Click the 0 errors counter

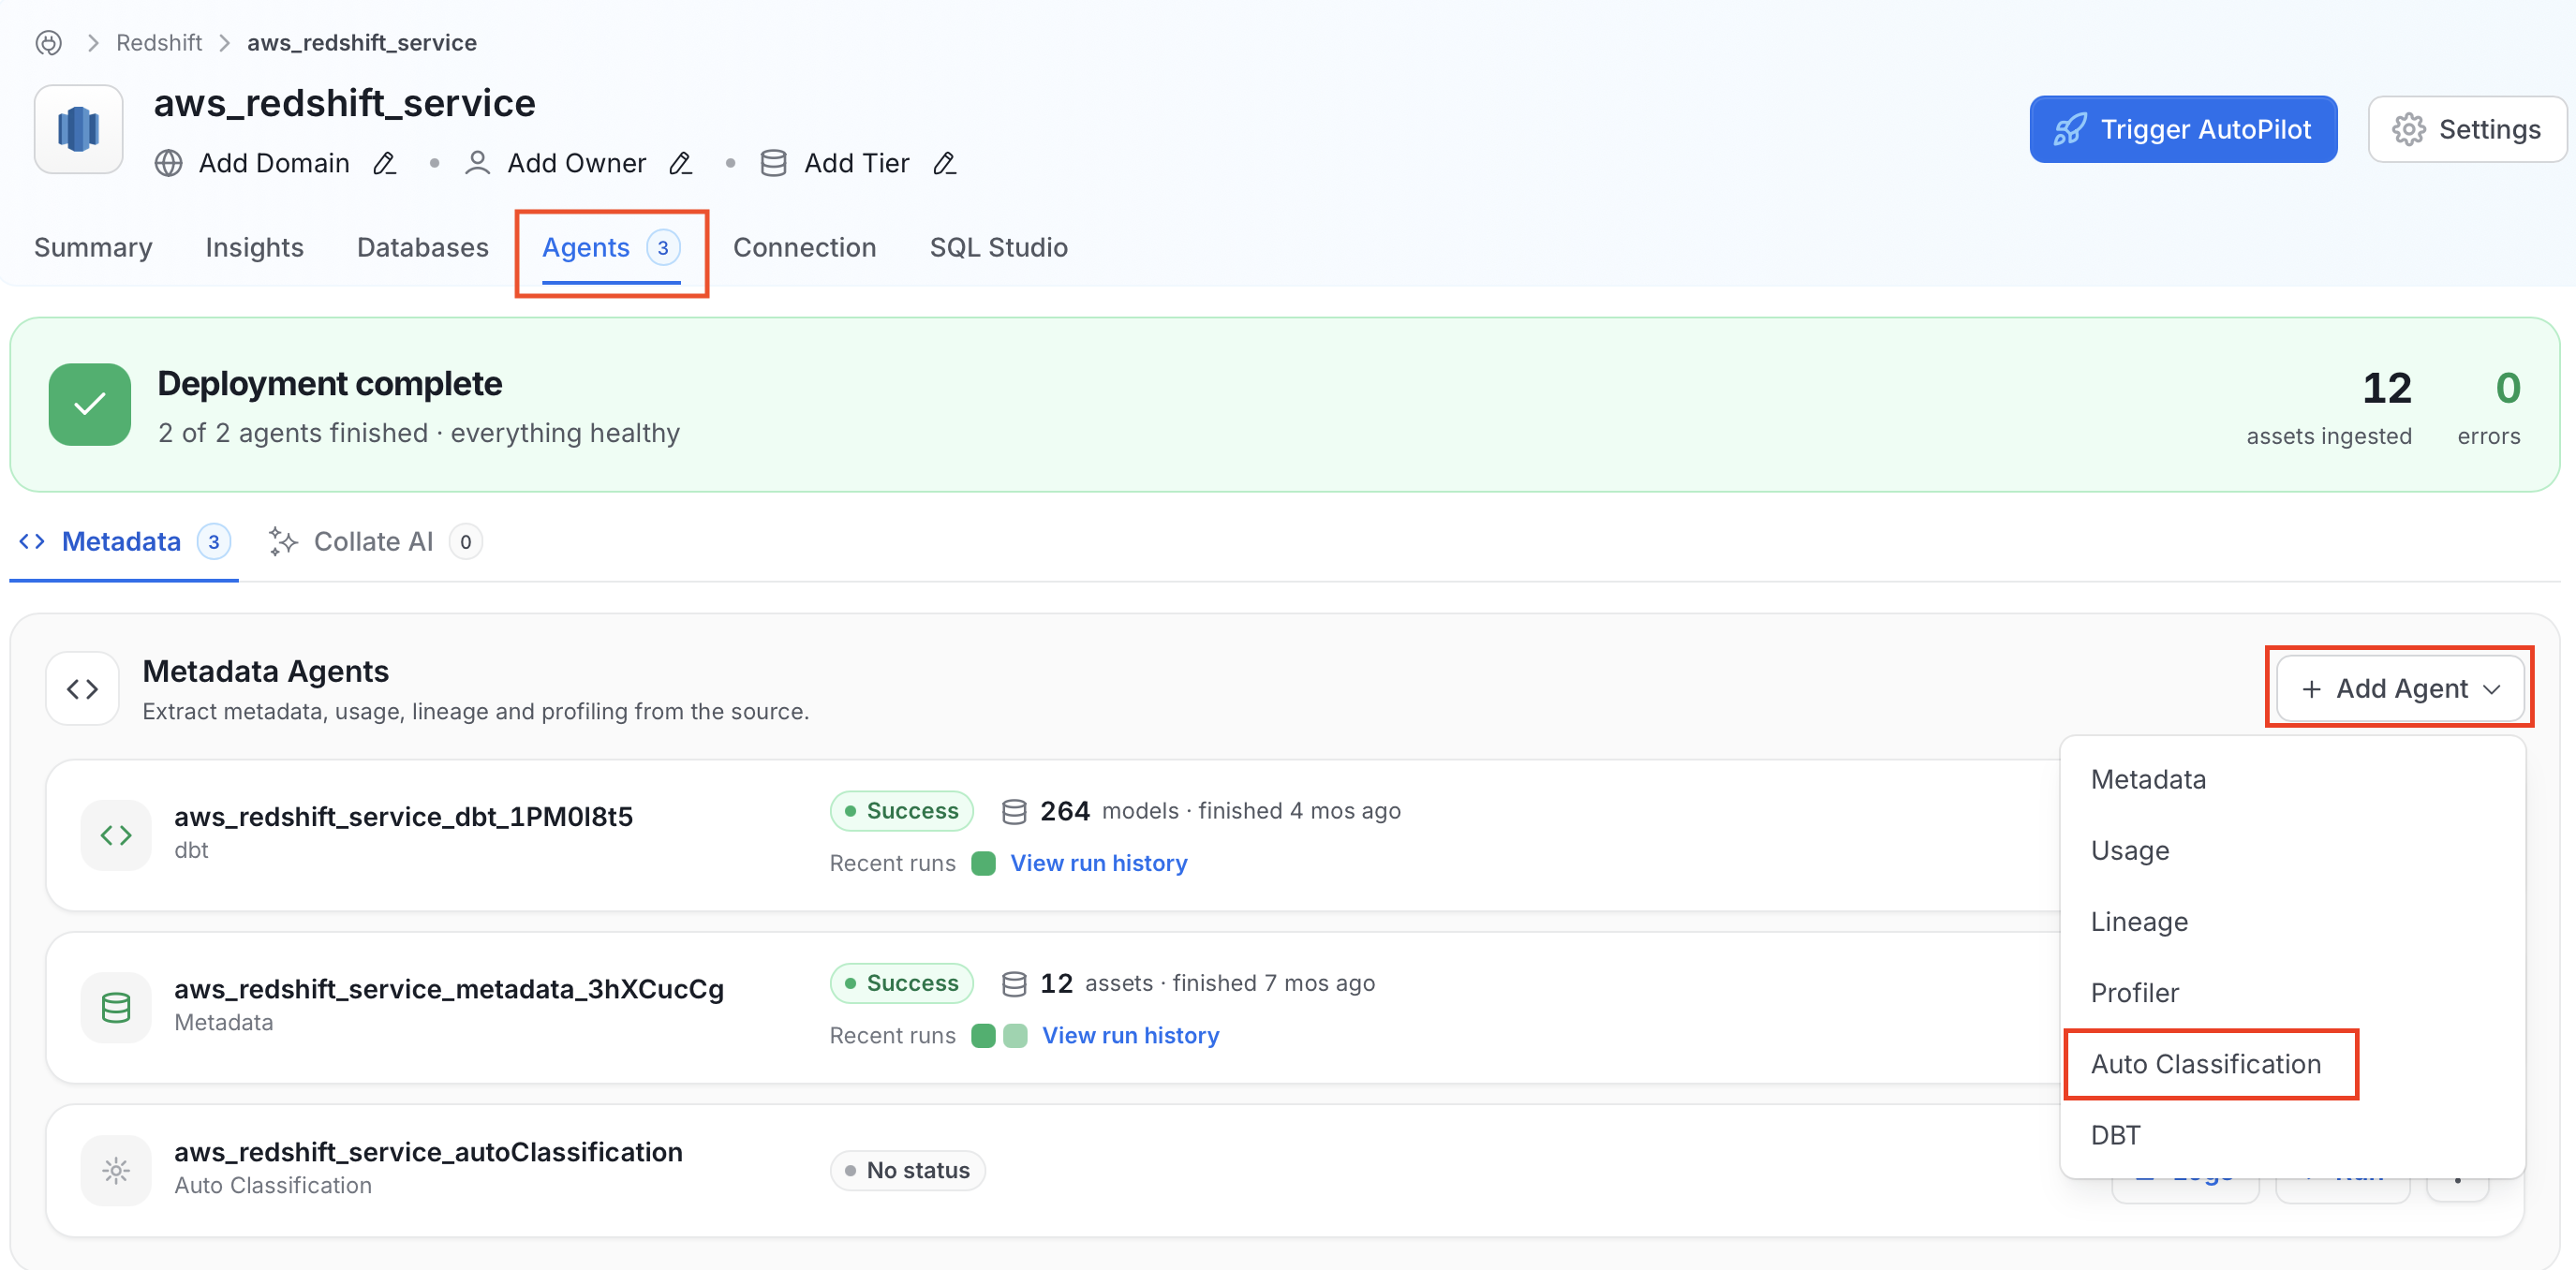point(2489,407)
